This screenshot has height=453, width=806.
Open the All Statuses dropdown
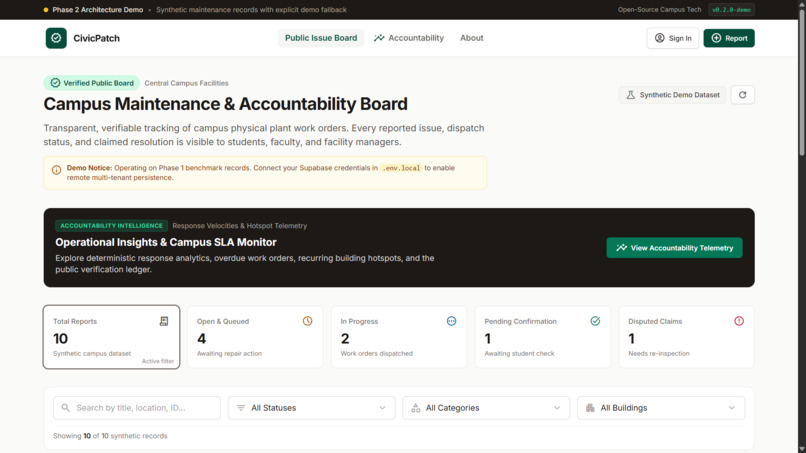(x=312, y=408)
